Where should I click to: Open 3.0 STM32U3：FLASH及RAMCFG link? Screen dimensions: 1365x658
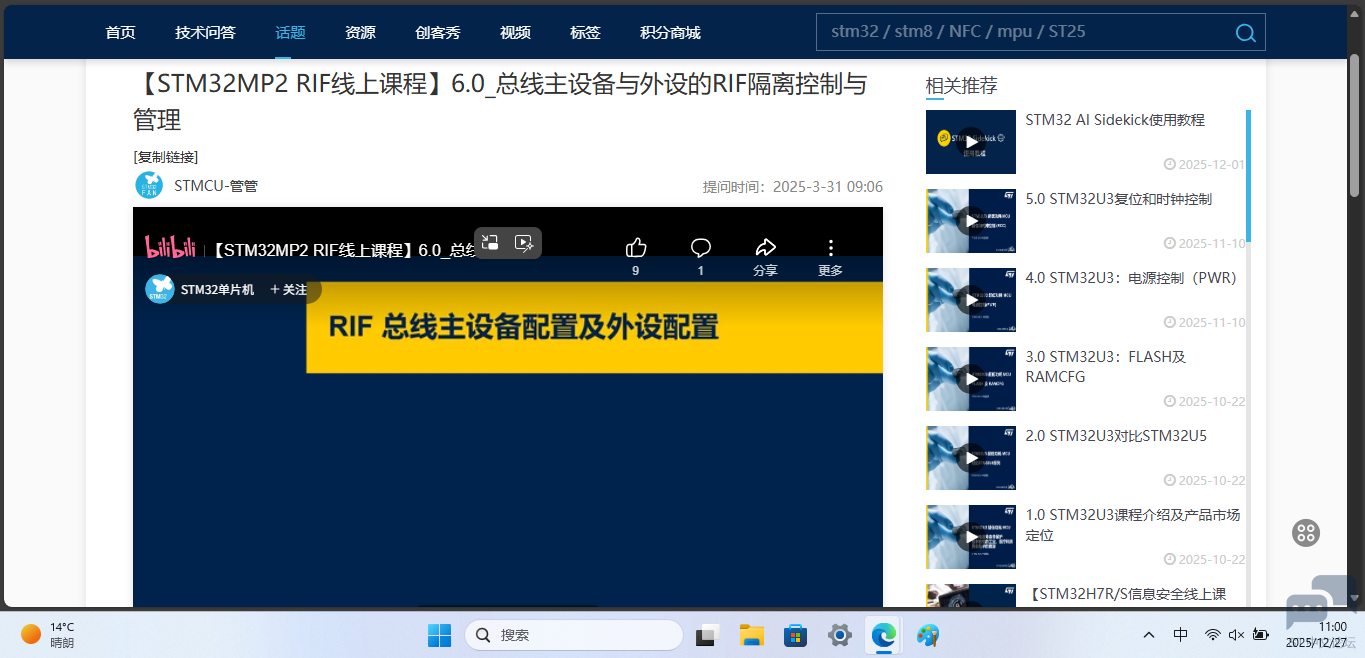1106,367
